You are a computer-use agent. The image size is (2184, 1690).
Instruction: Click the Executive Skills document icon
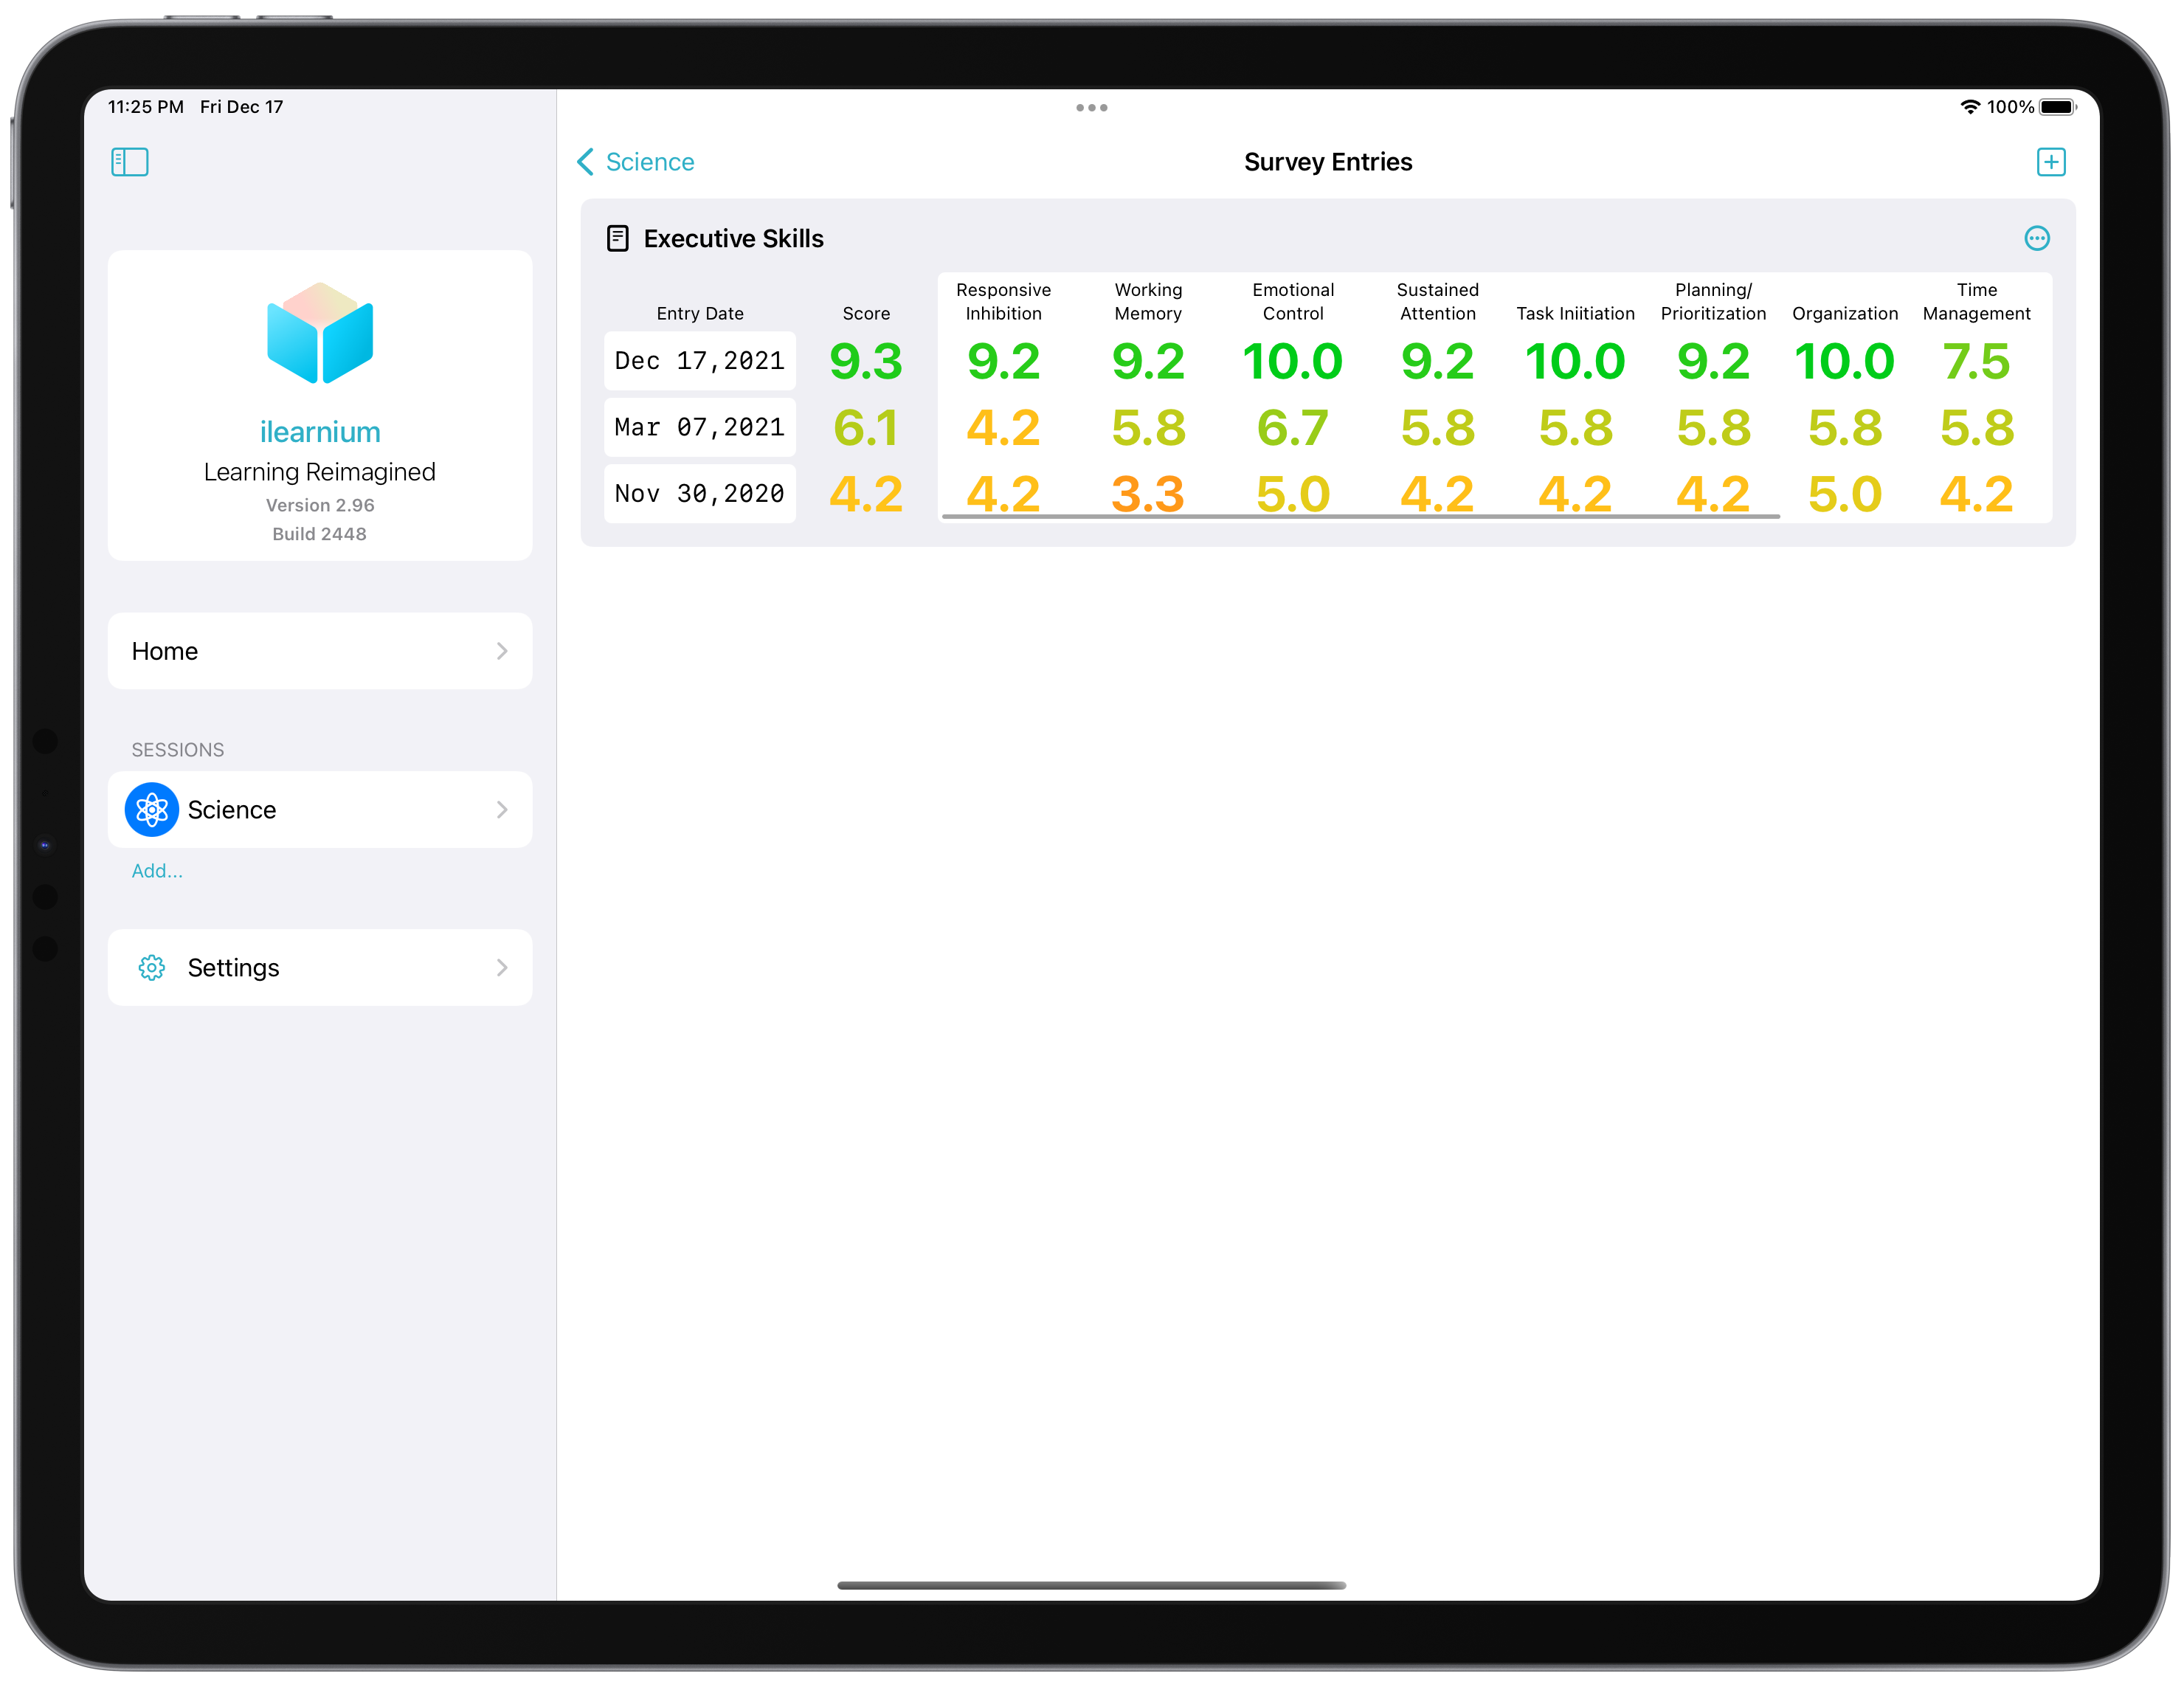(618, 238)
